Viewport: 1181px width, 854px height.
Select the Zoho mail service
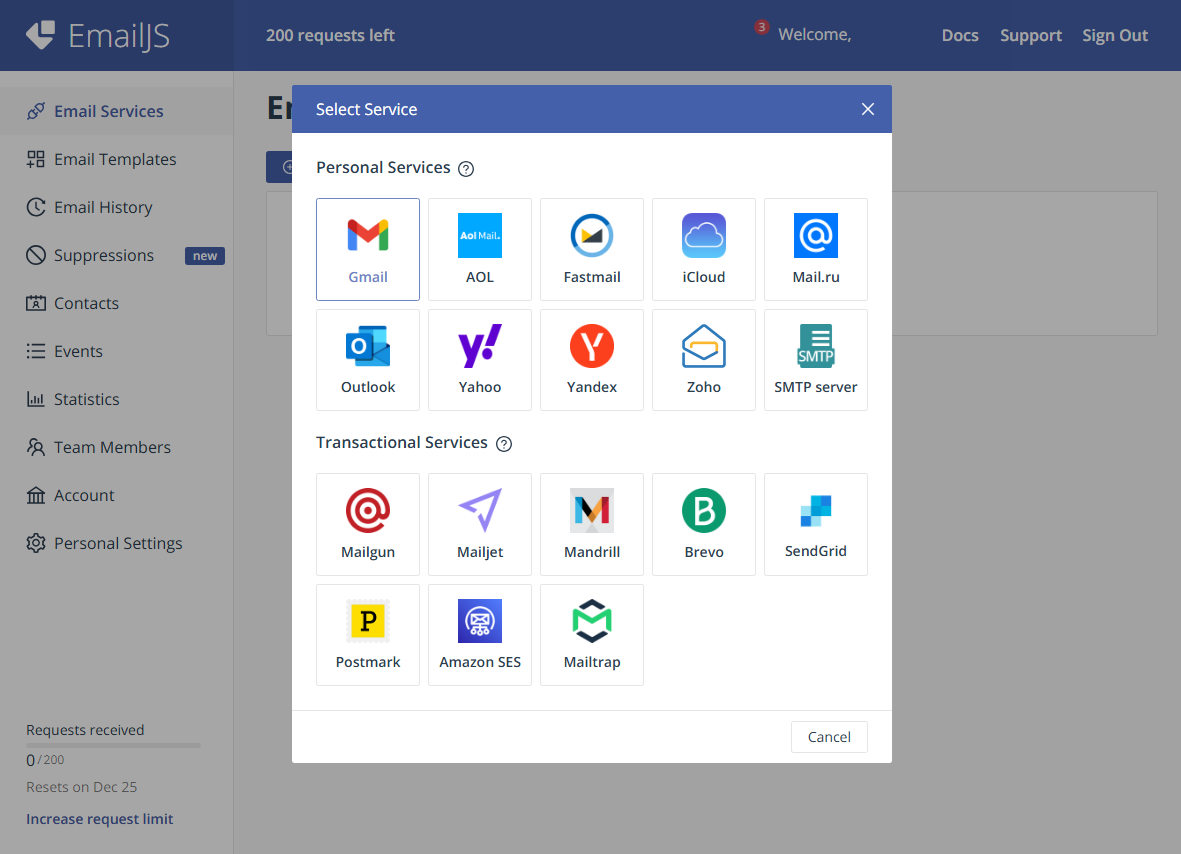[703, 360]
